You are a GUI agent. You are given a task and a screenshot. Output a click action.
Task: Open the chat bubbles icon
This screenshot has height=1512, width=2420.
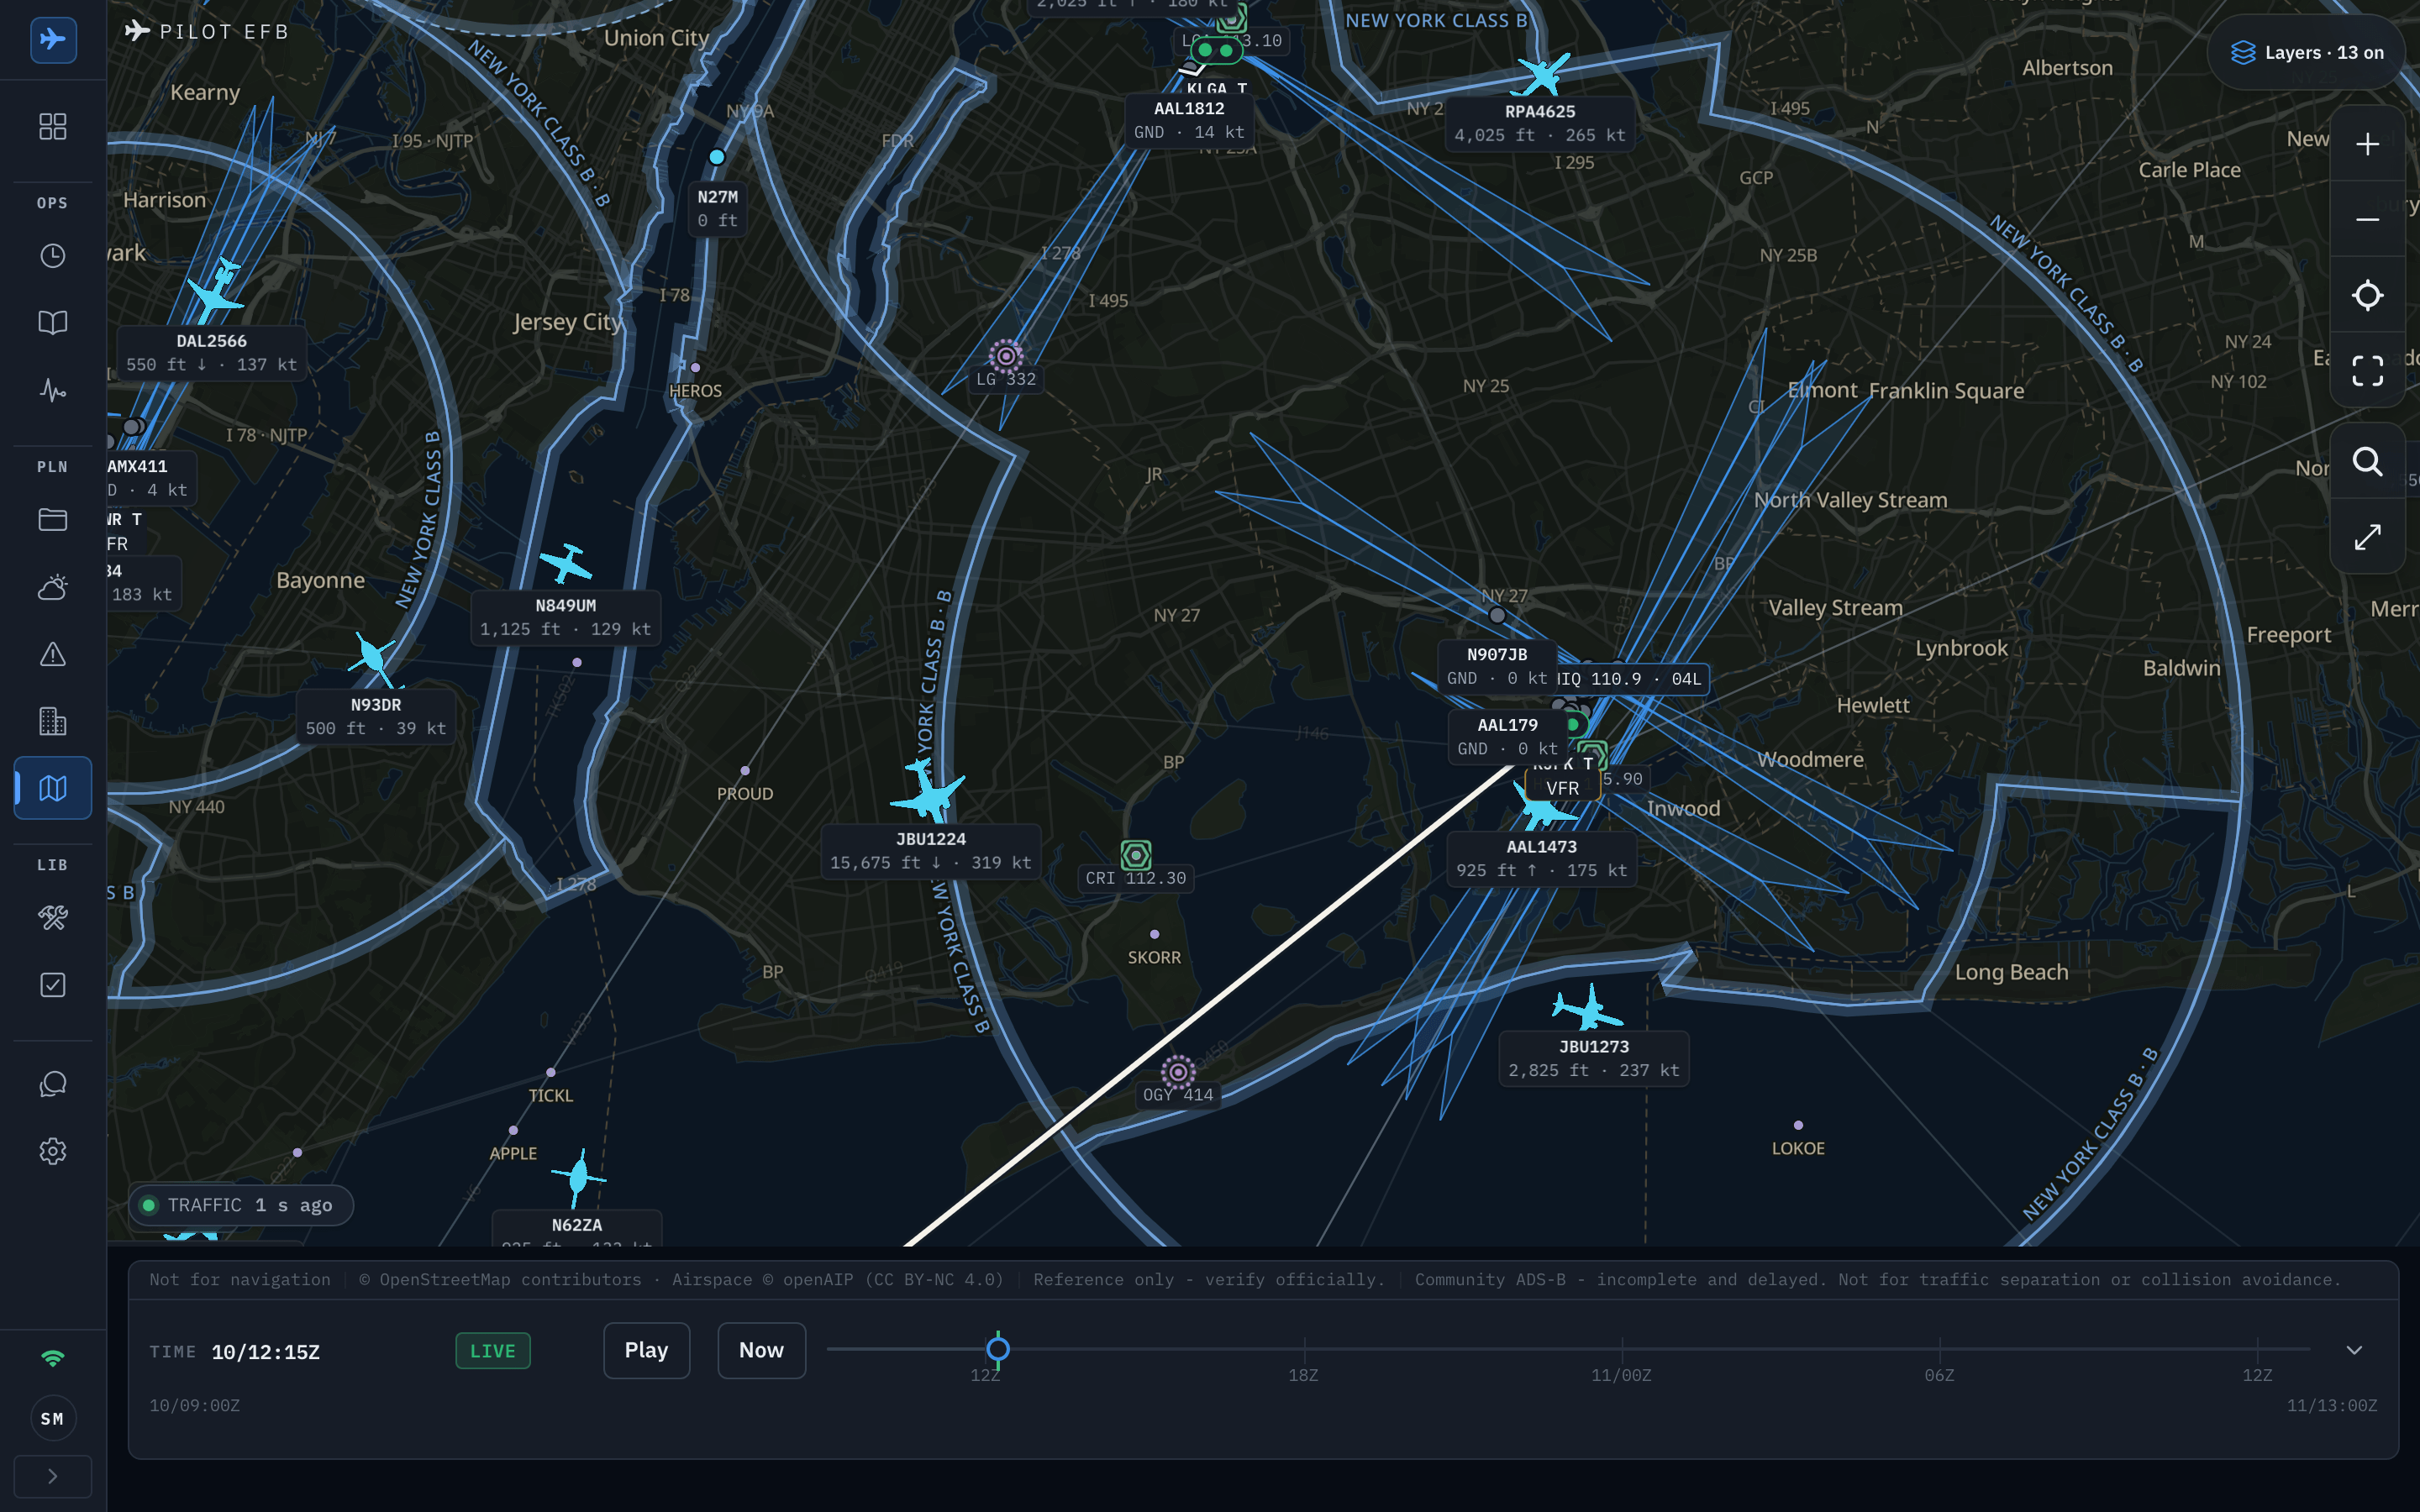tap(53, 1084)
